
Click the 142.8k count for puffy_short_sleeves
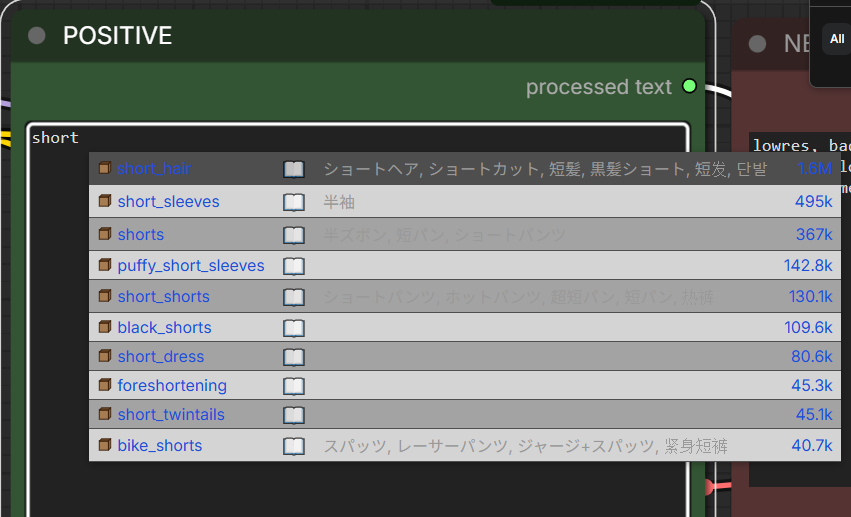(x=808, y=265)
